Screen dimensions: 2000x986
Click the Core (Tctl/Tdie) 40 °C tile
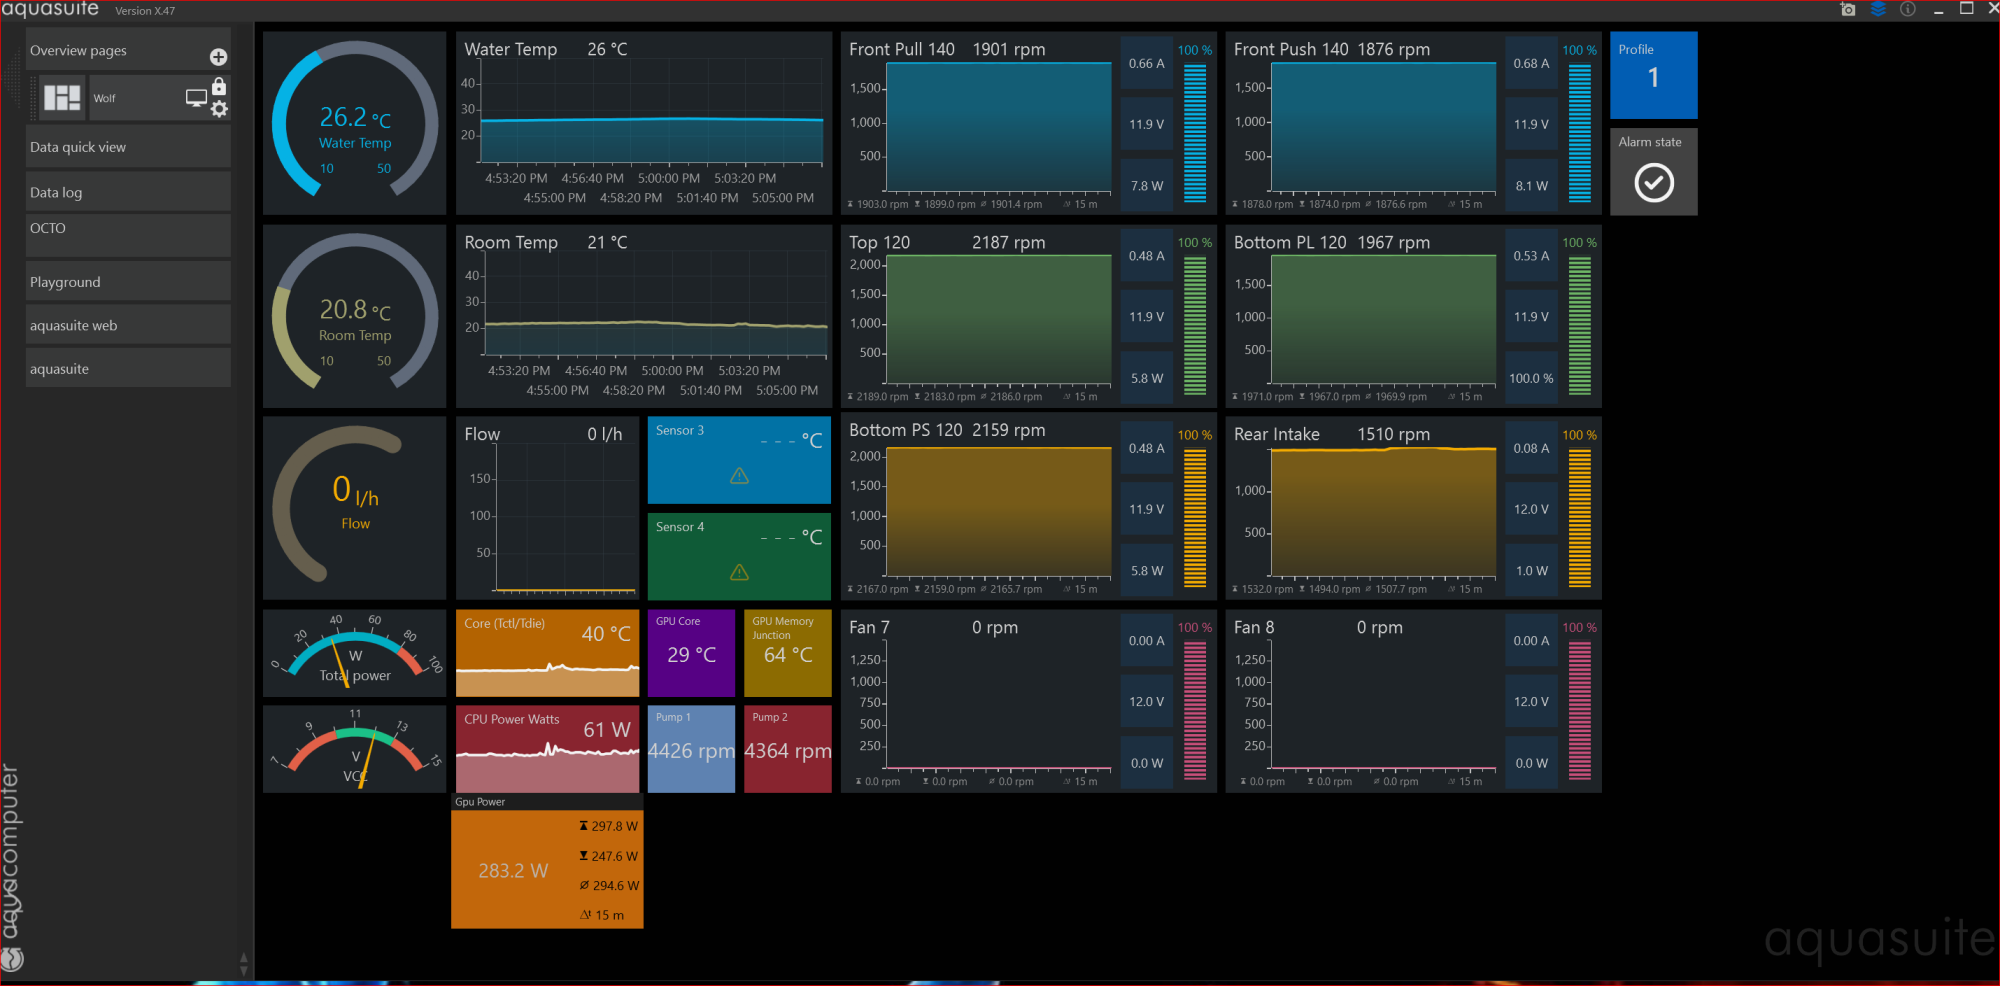point(548,653)
